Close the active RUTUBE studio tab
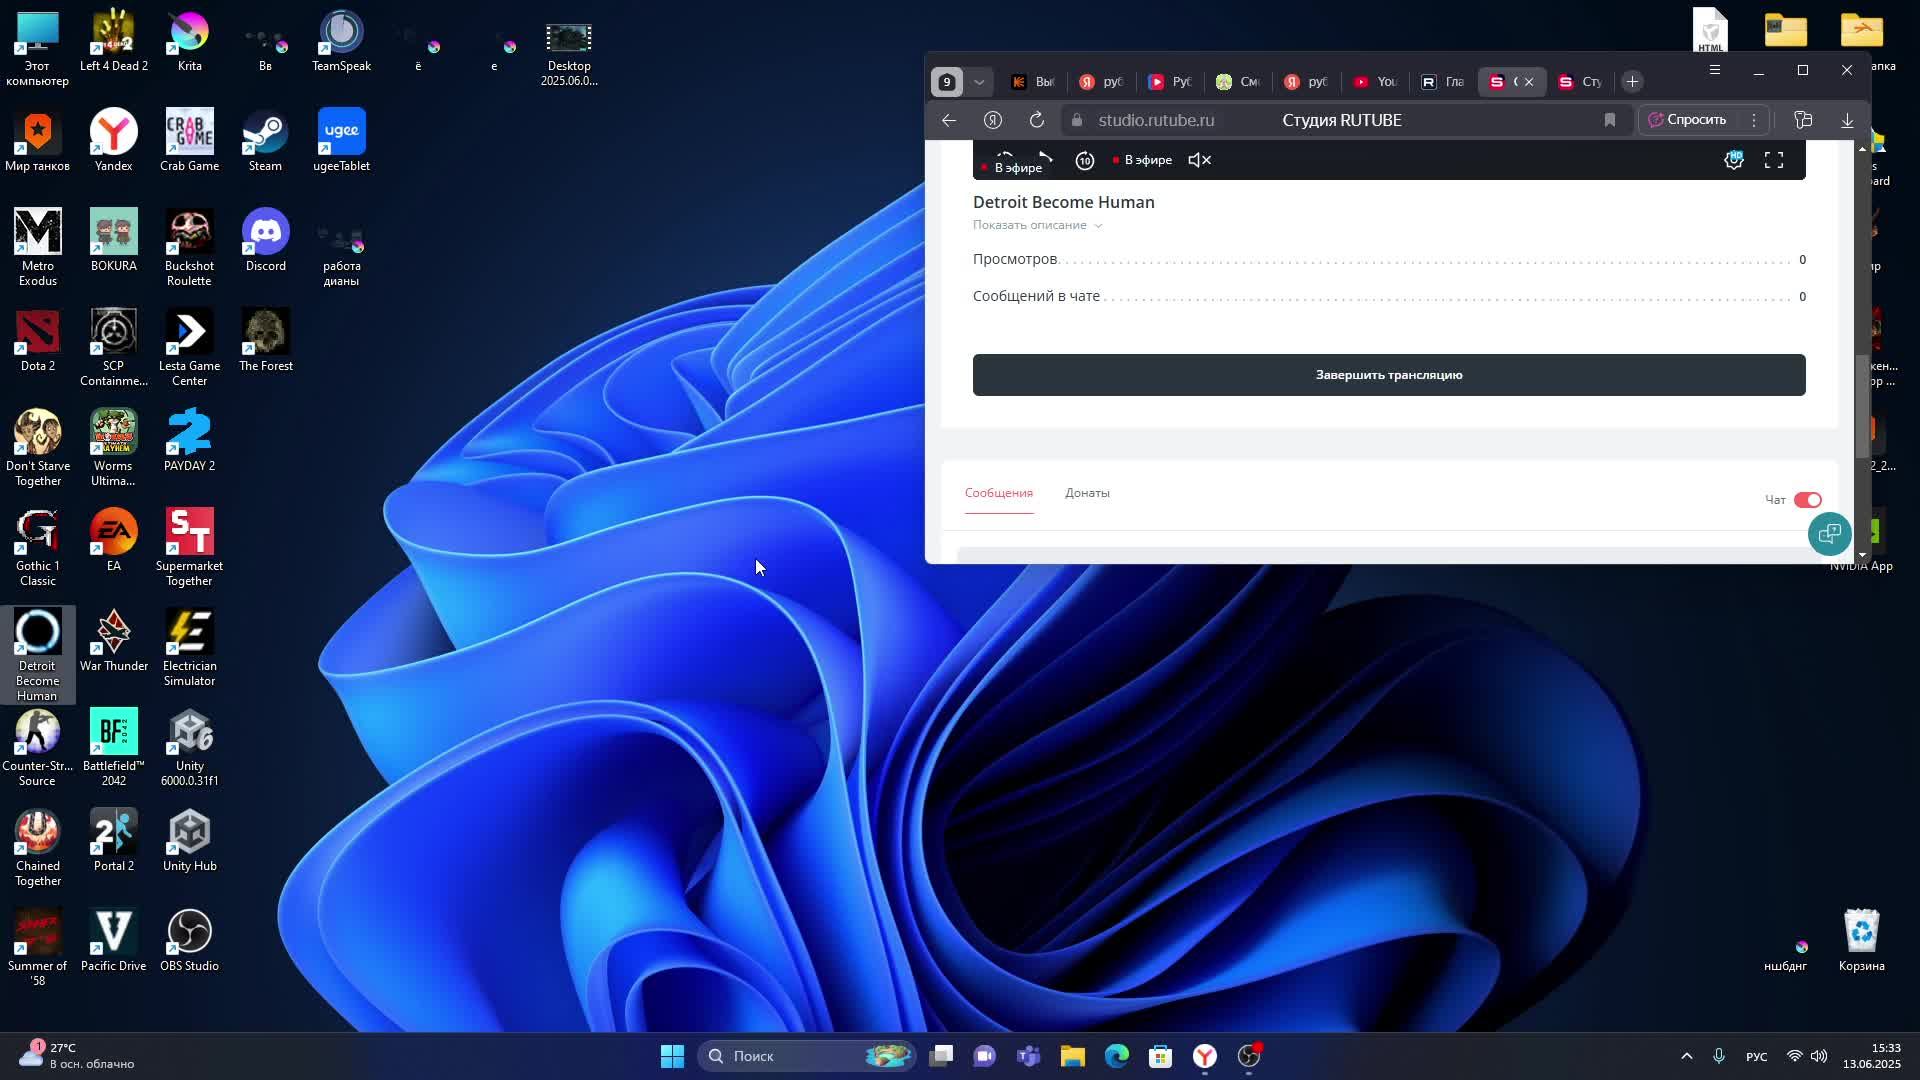This screenshot has height=1080, width=1920. (x=1529, y=82)
